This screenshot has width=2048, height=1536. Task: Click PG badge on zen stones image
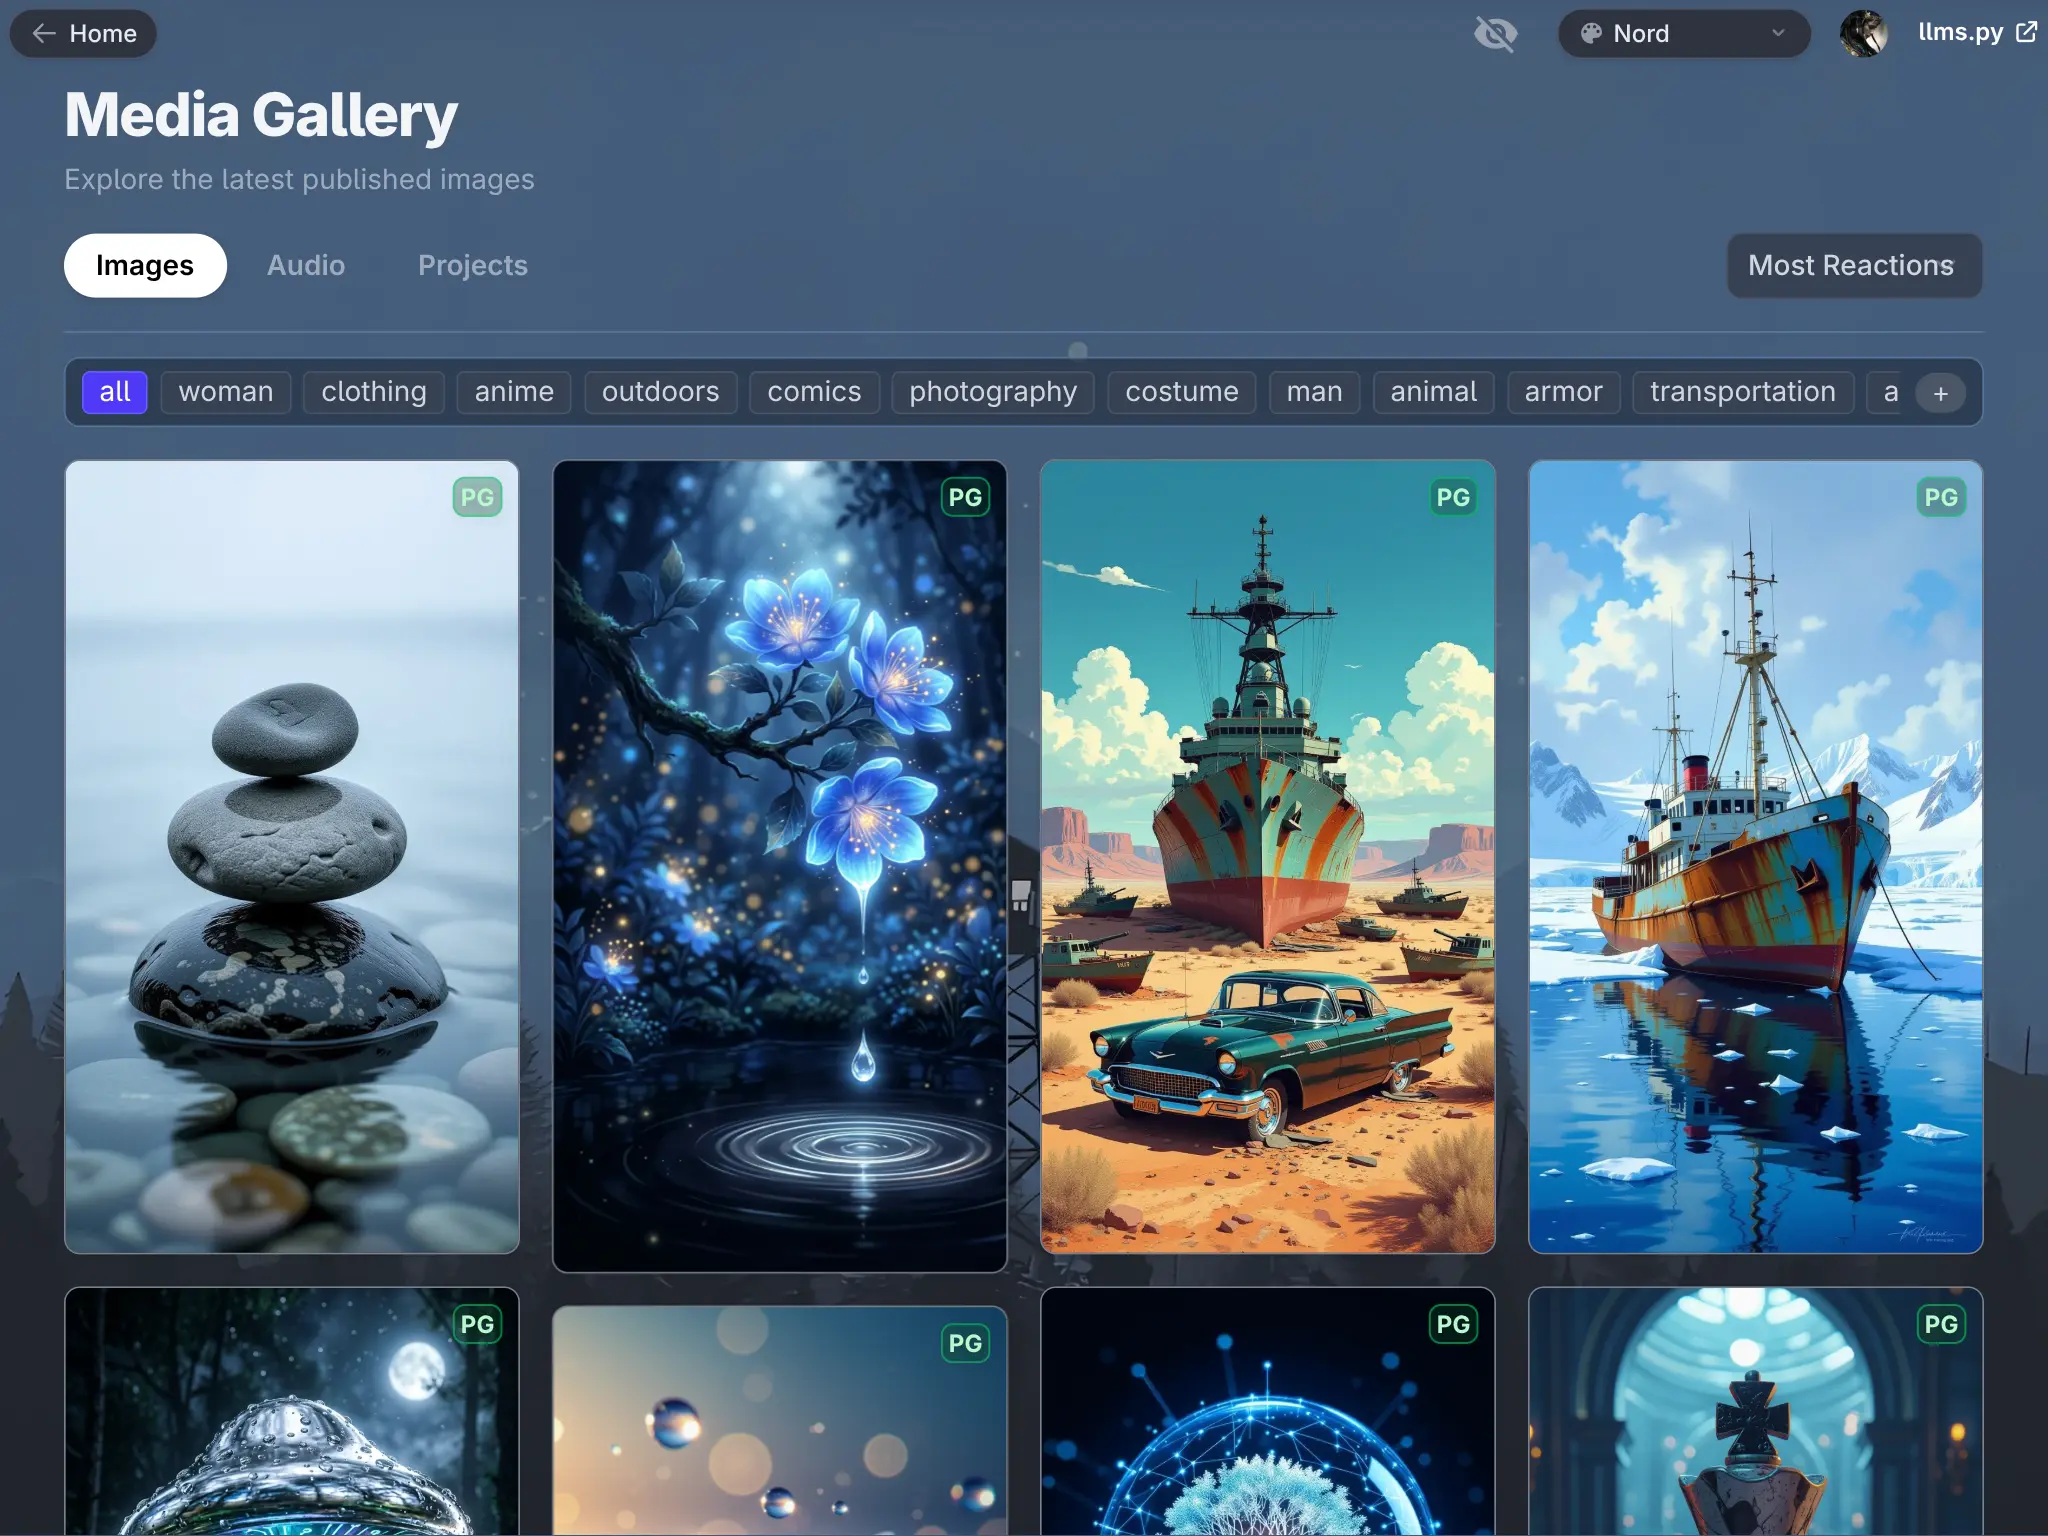point(478,497)
